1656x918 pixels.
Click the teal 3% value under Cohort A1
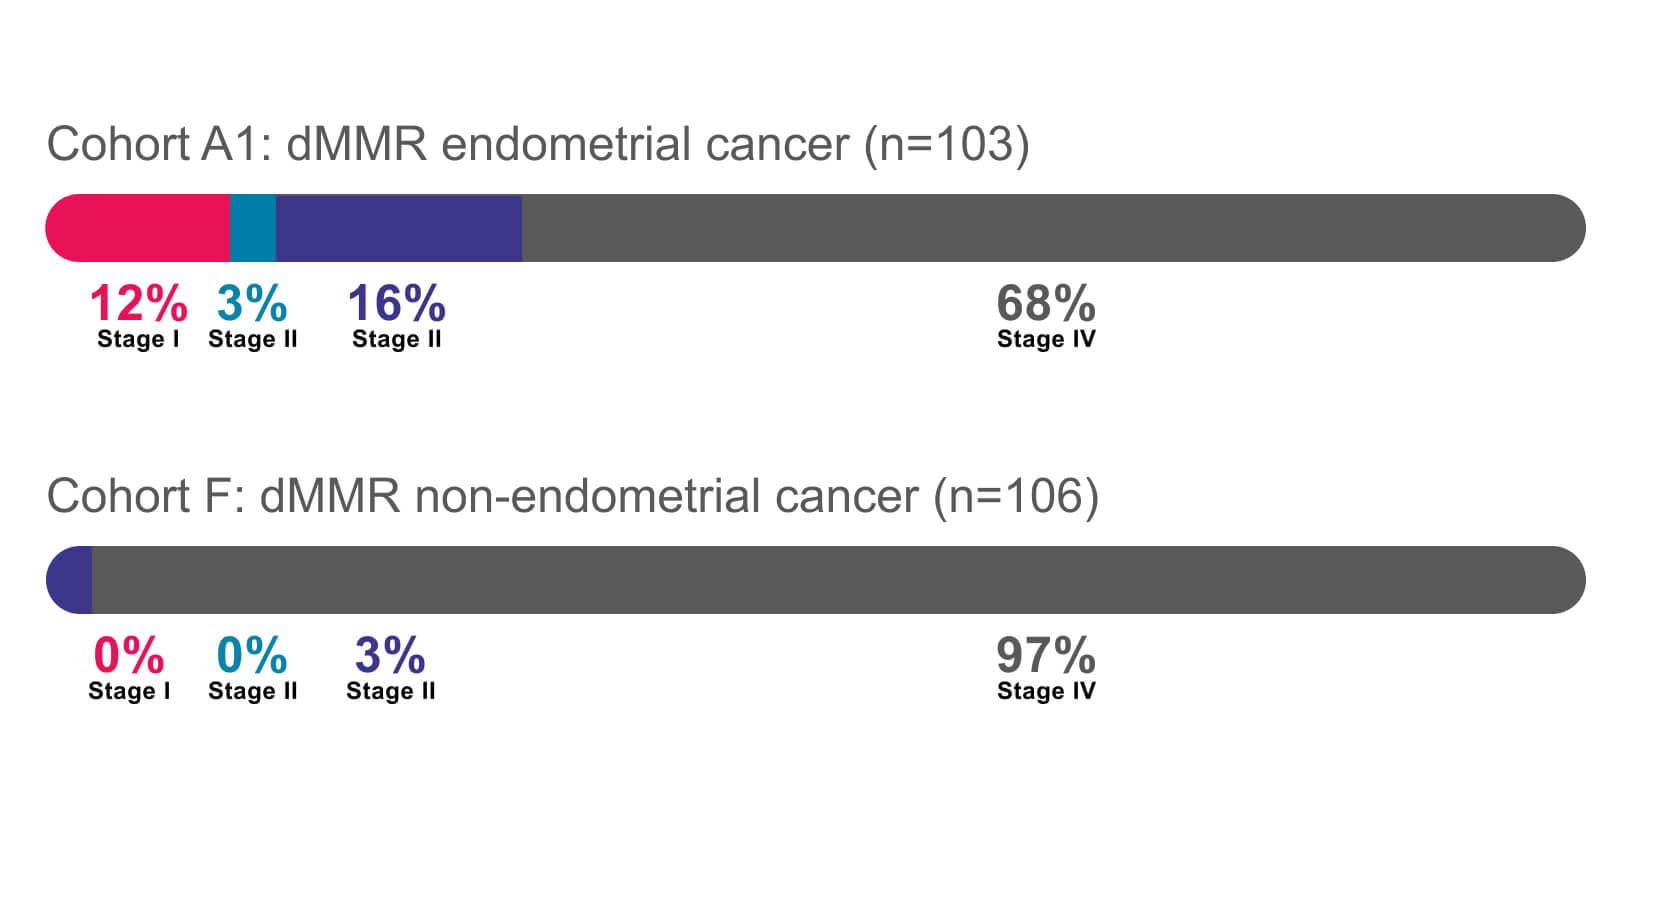pos(252,303)
